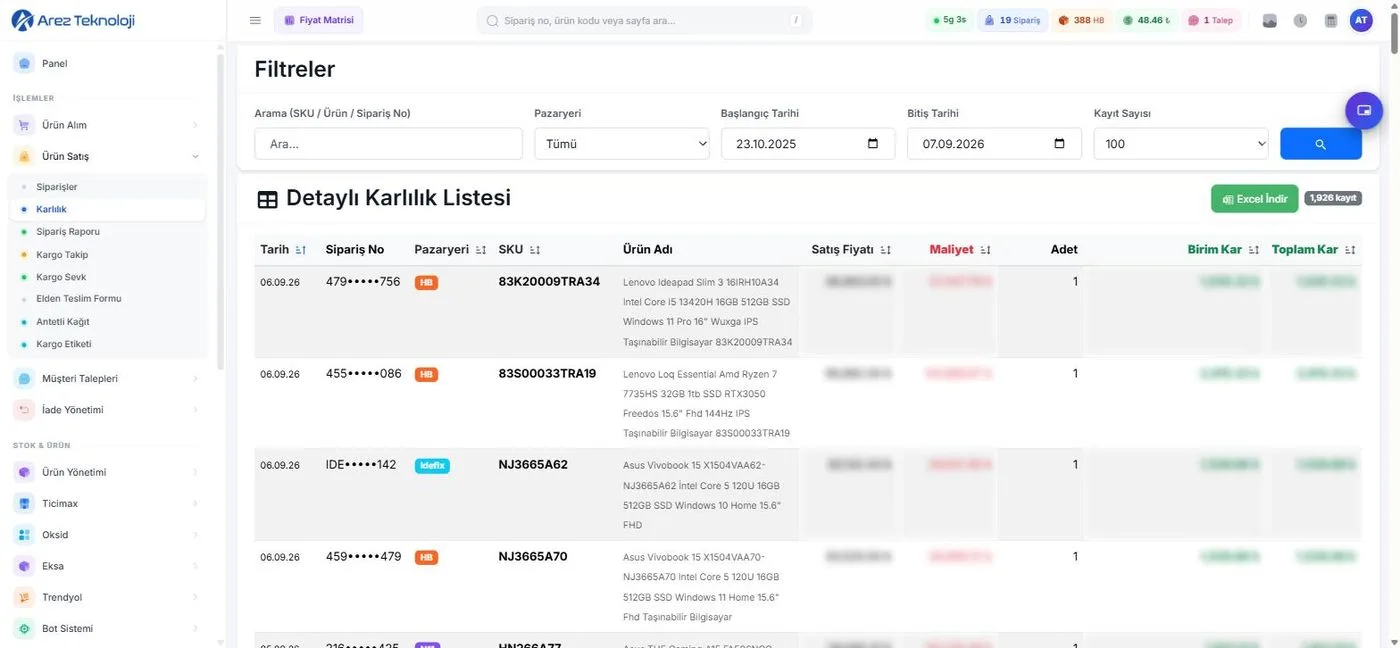This screenshot has width=1400, height=648.
Task: Expand the Ürün Alım submenu chevron
Action: coord(195,125)
